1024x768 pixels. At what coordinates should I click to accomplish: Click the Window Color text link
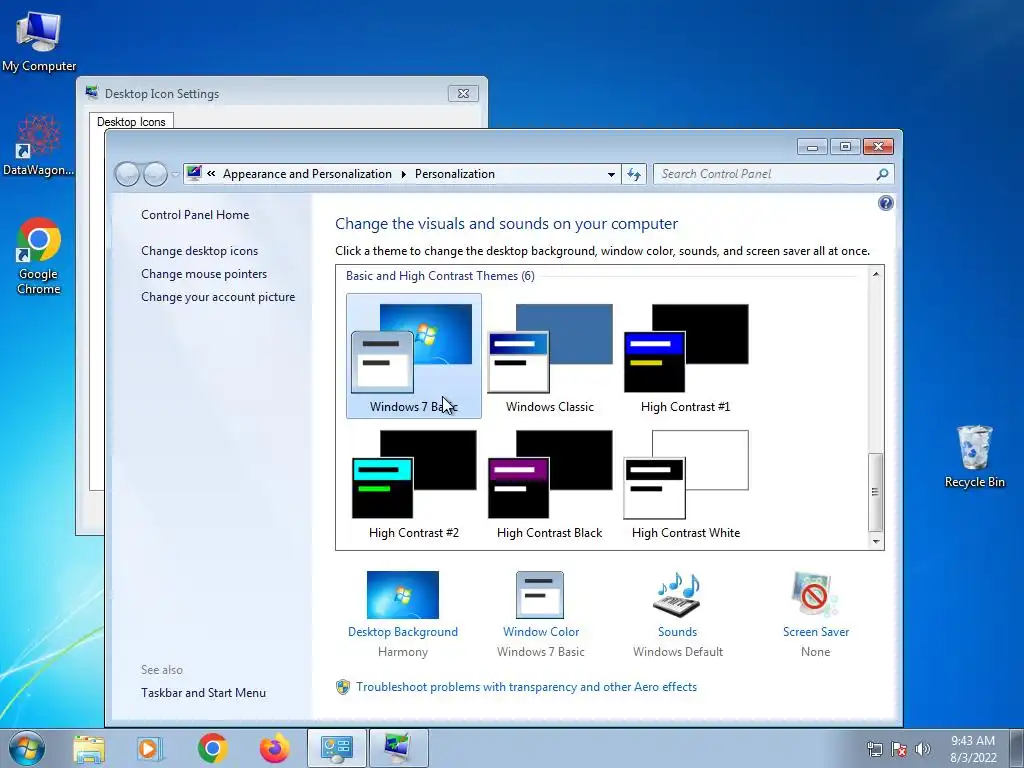[541, 632]
